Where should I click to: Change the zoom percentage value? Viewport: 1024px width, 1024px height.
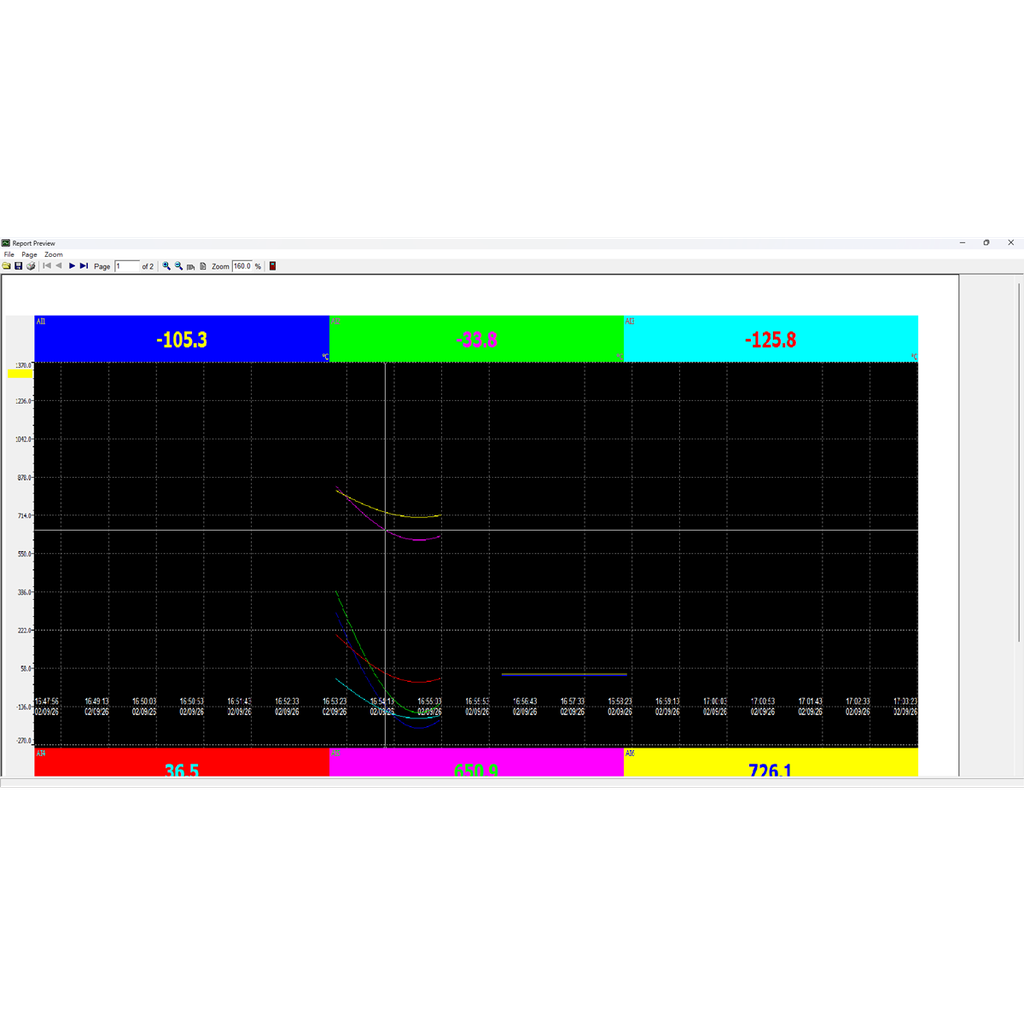coord(243,266)
